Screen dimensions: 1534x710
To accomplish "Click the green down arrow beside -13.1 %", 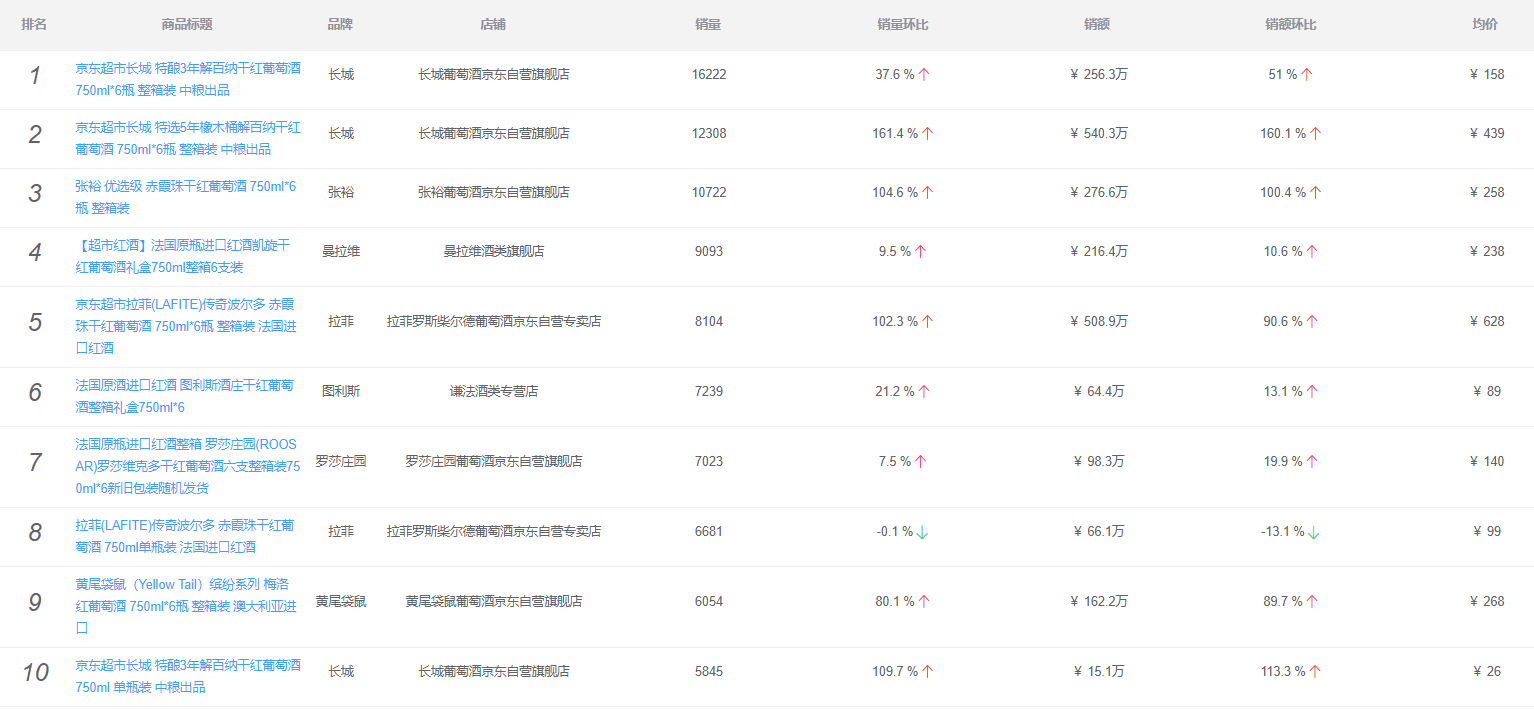I will click(x=1314, y=532).
